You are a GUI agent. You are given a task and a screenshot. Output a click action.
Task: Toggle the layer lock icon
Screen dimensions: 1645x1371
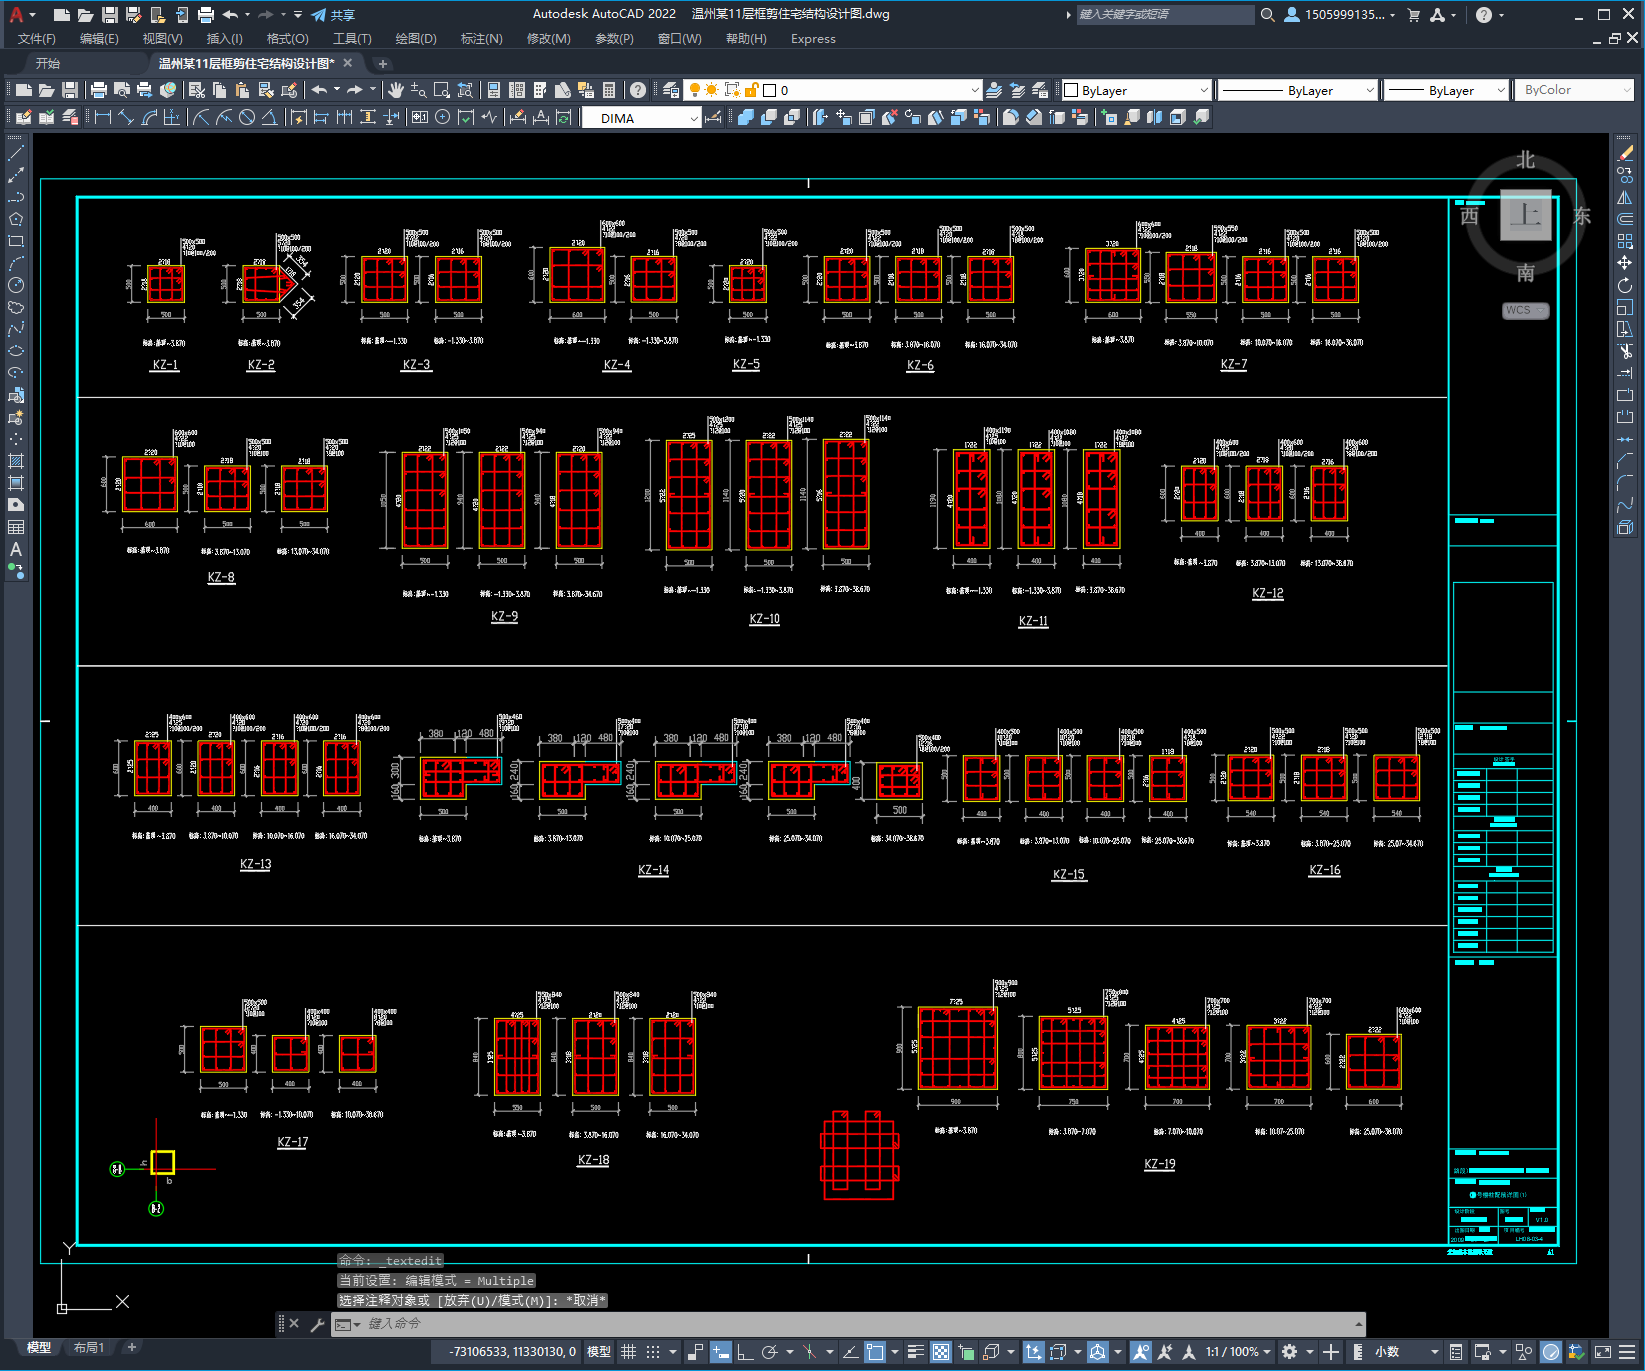click(751, 90)
